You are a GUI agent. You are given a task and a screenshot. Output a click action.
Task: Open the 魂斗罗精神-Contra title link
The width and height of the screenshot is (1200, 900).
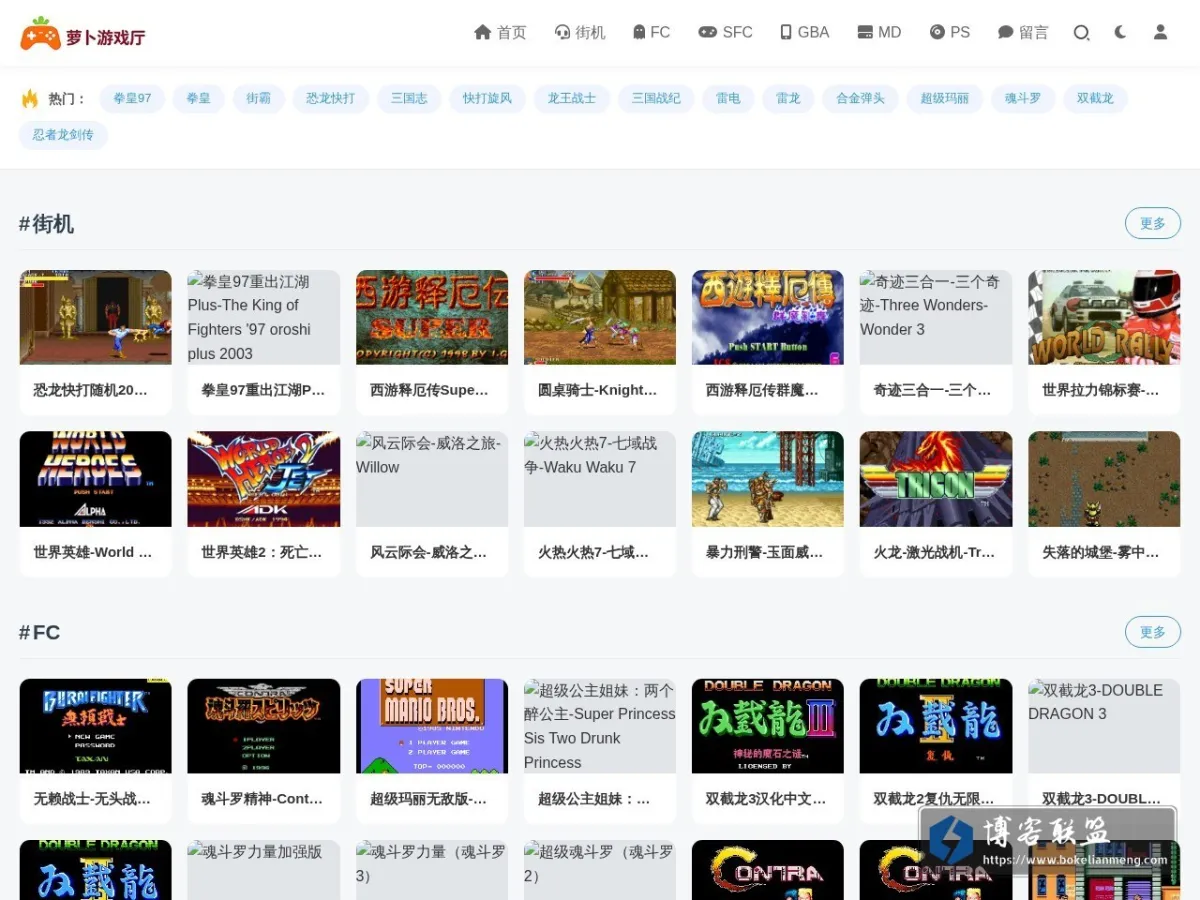[x=264, y=799]
